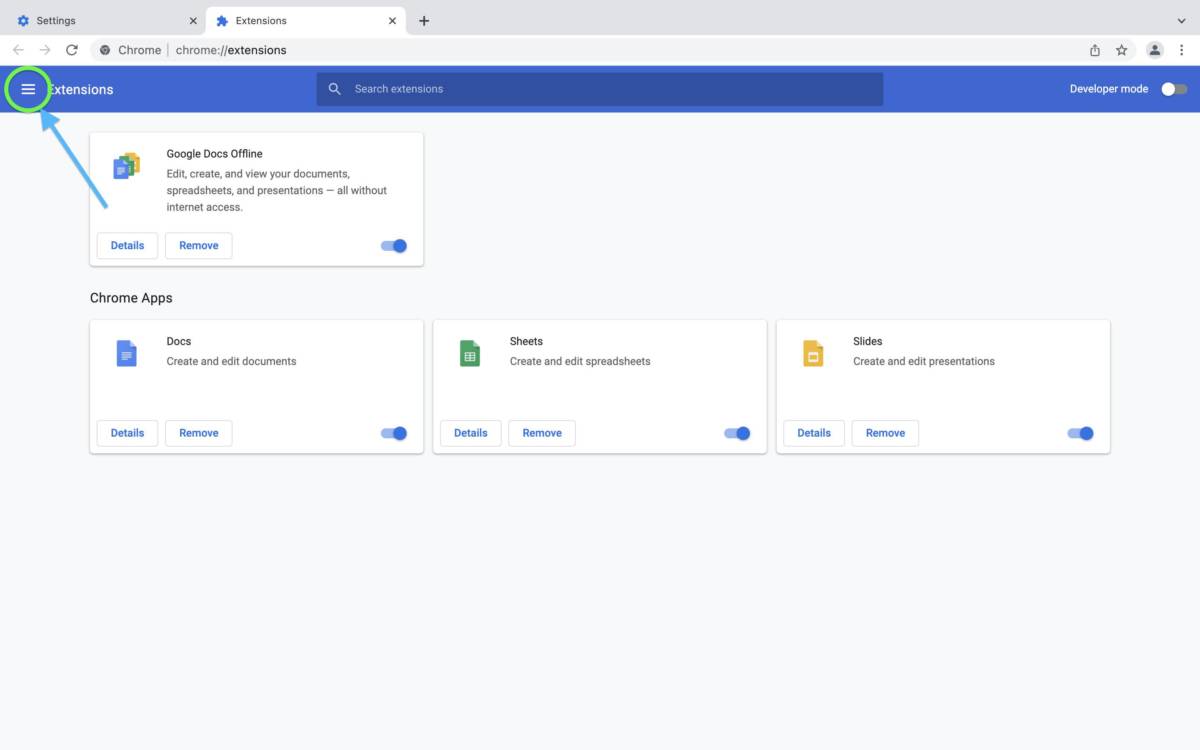The height and width of the screenshot is (750, 1200).
Task: Open Details for the Sheets app
Action: [470, 433]
